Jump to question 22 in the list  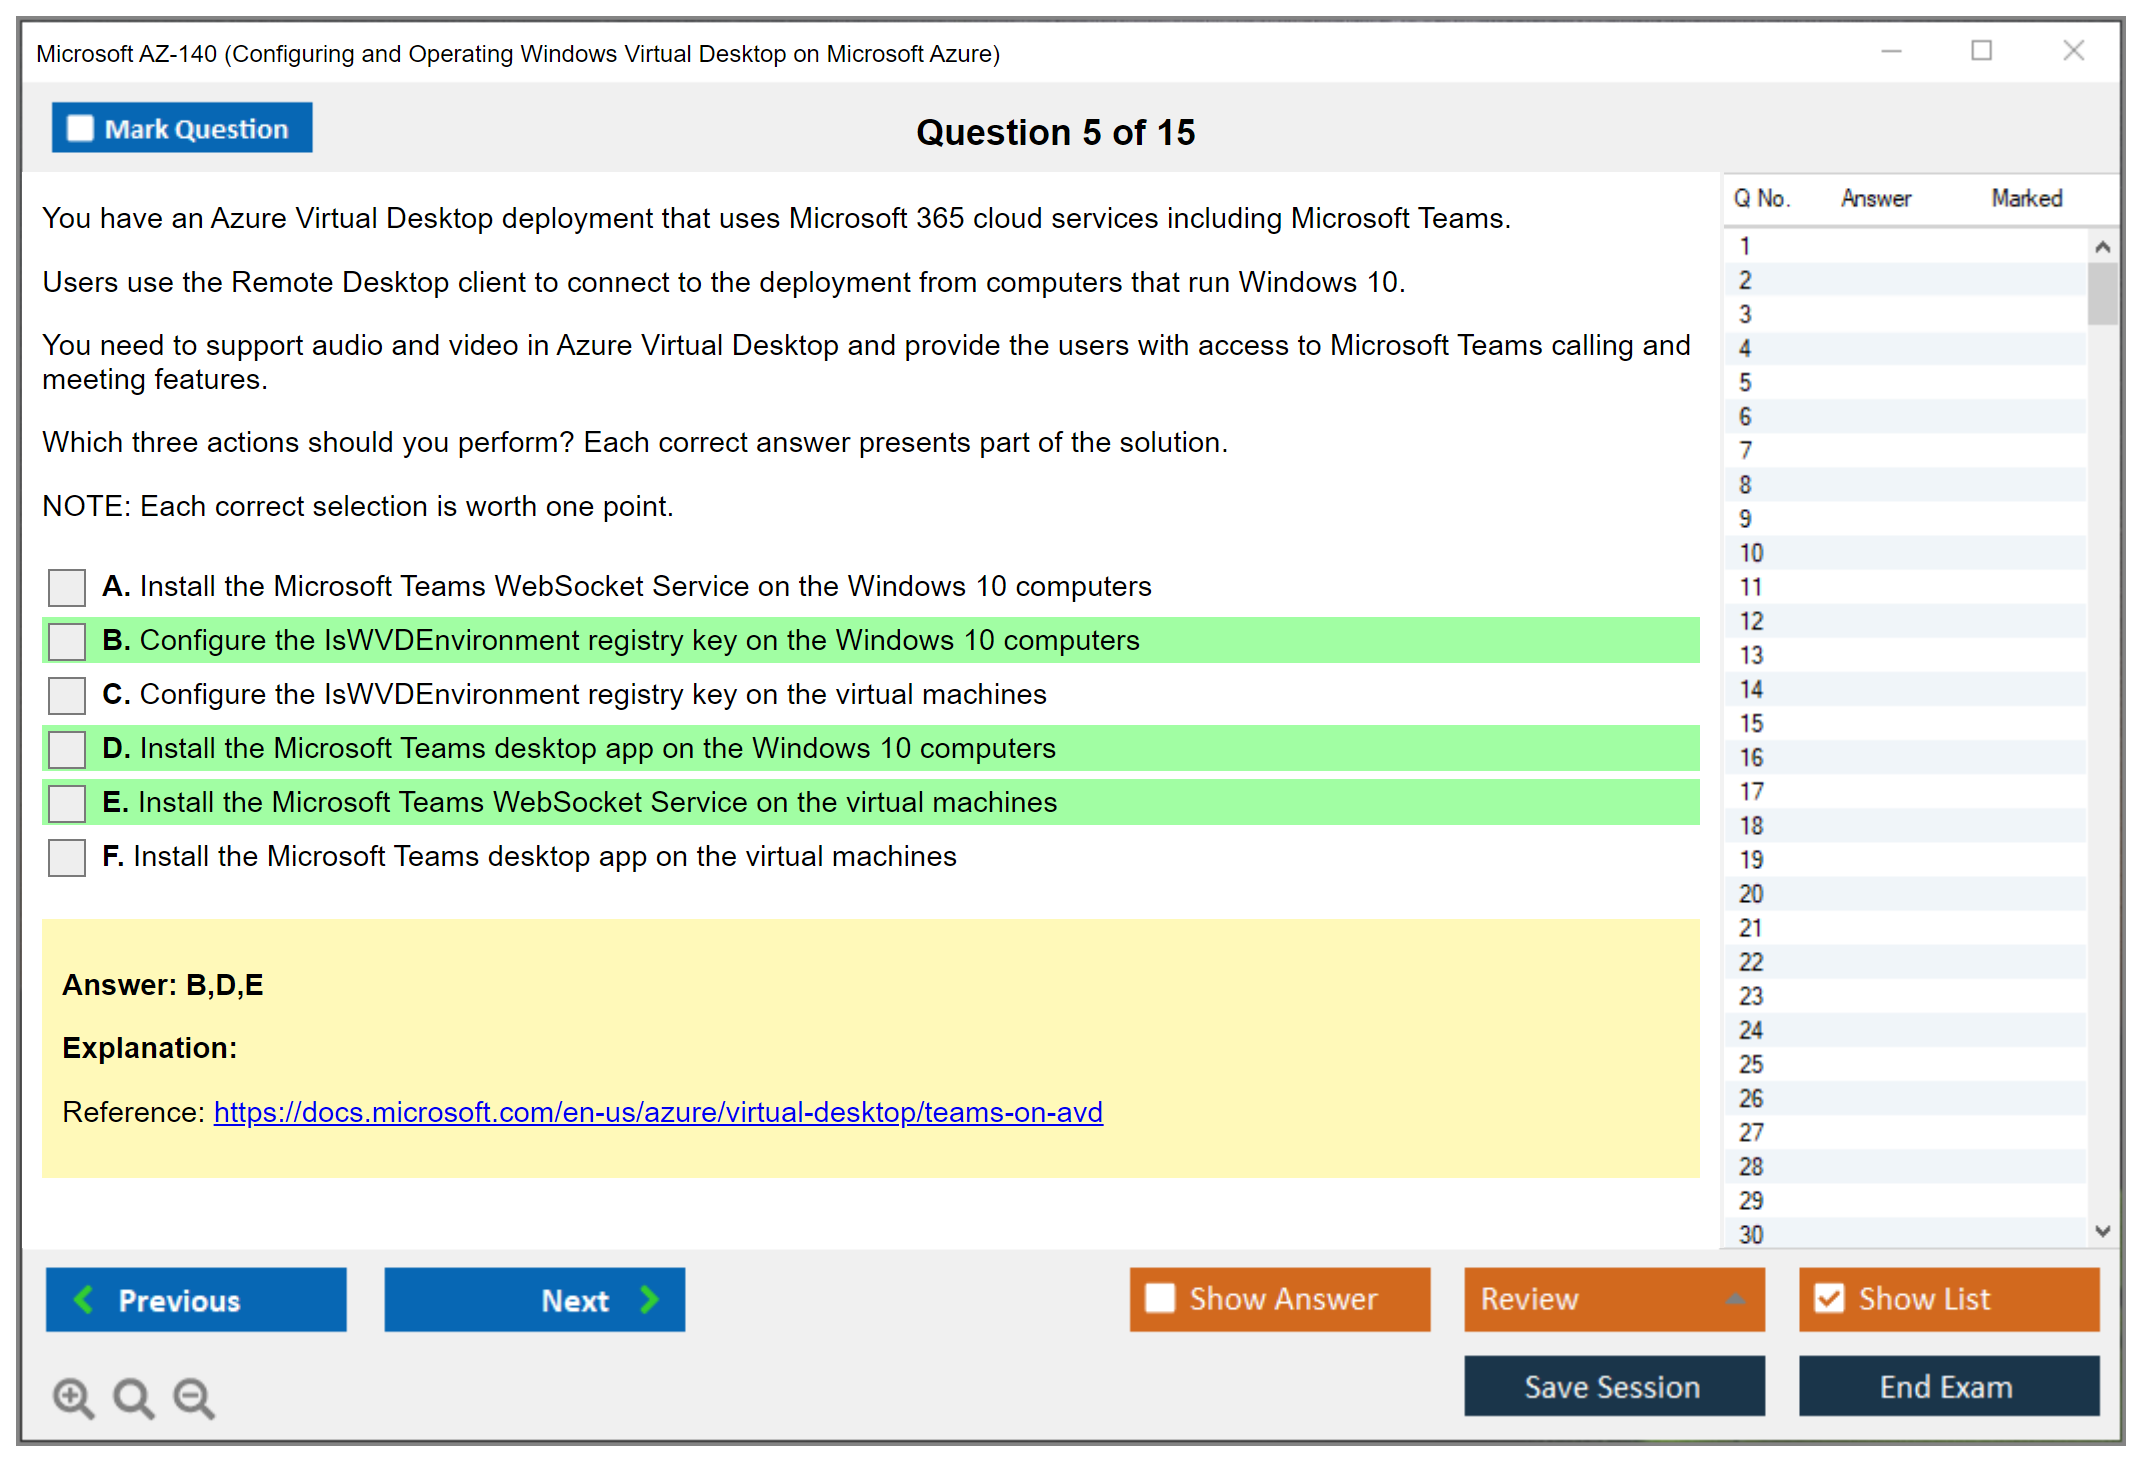click(x=1751, y=962)
